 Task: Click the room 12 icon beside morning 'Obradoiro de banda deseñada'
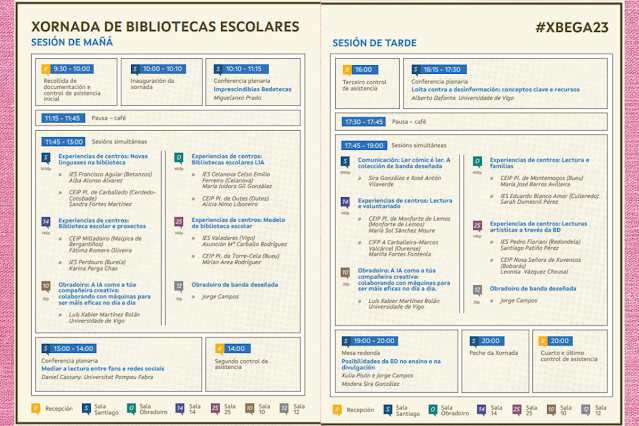178,286
